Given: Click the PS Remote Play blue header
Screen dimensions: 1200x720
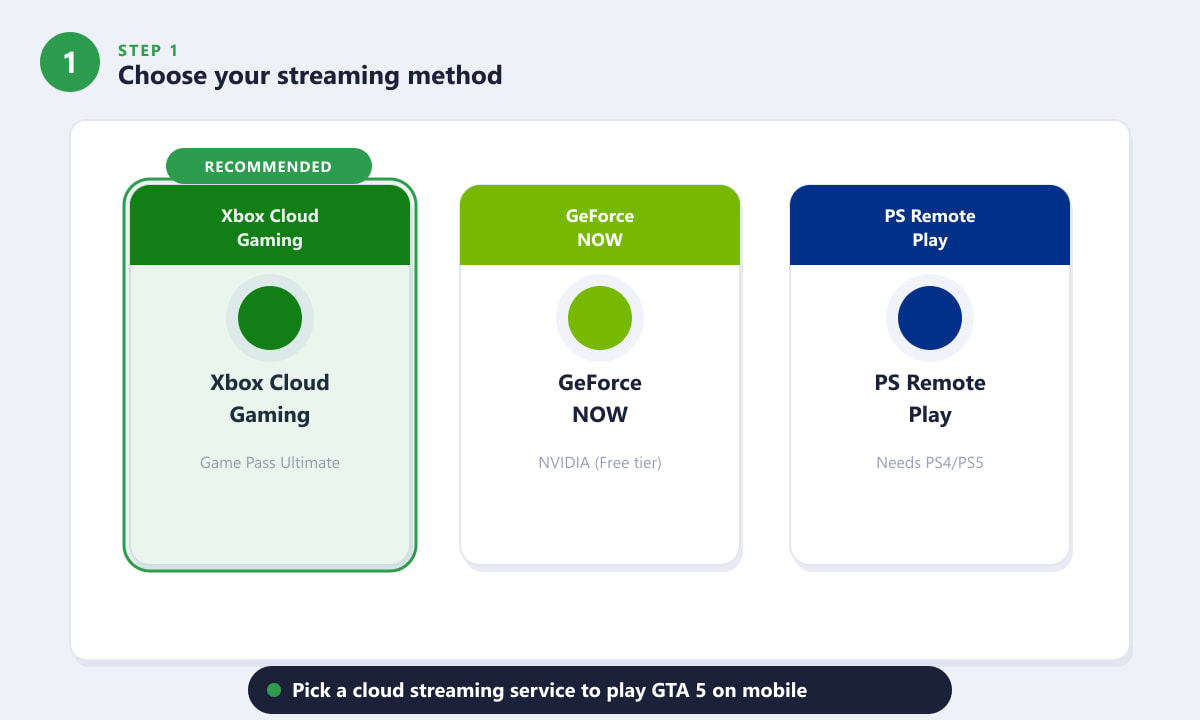Looking at the screenshot, I should tap(930, 225).
